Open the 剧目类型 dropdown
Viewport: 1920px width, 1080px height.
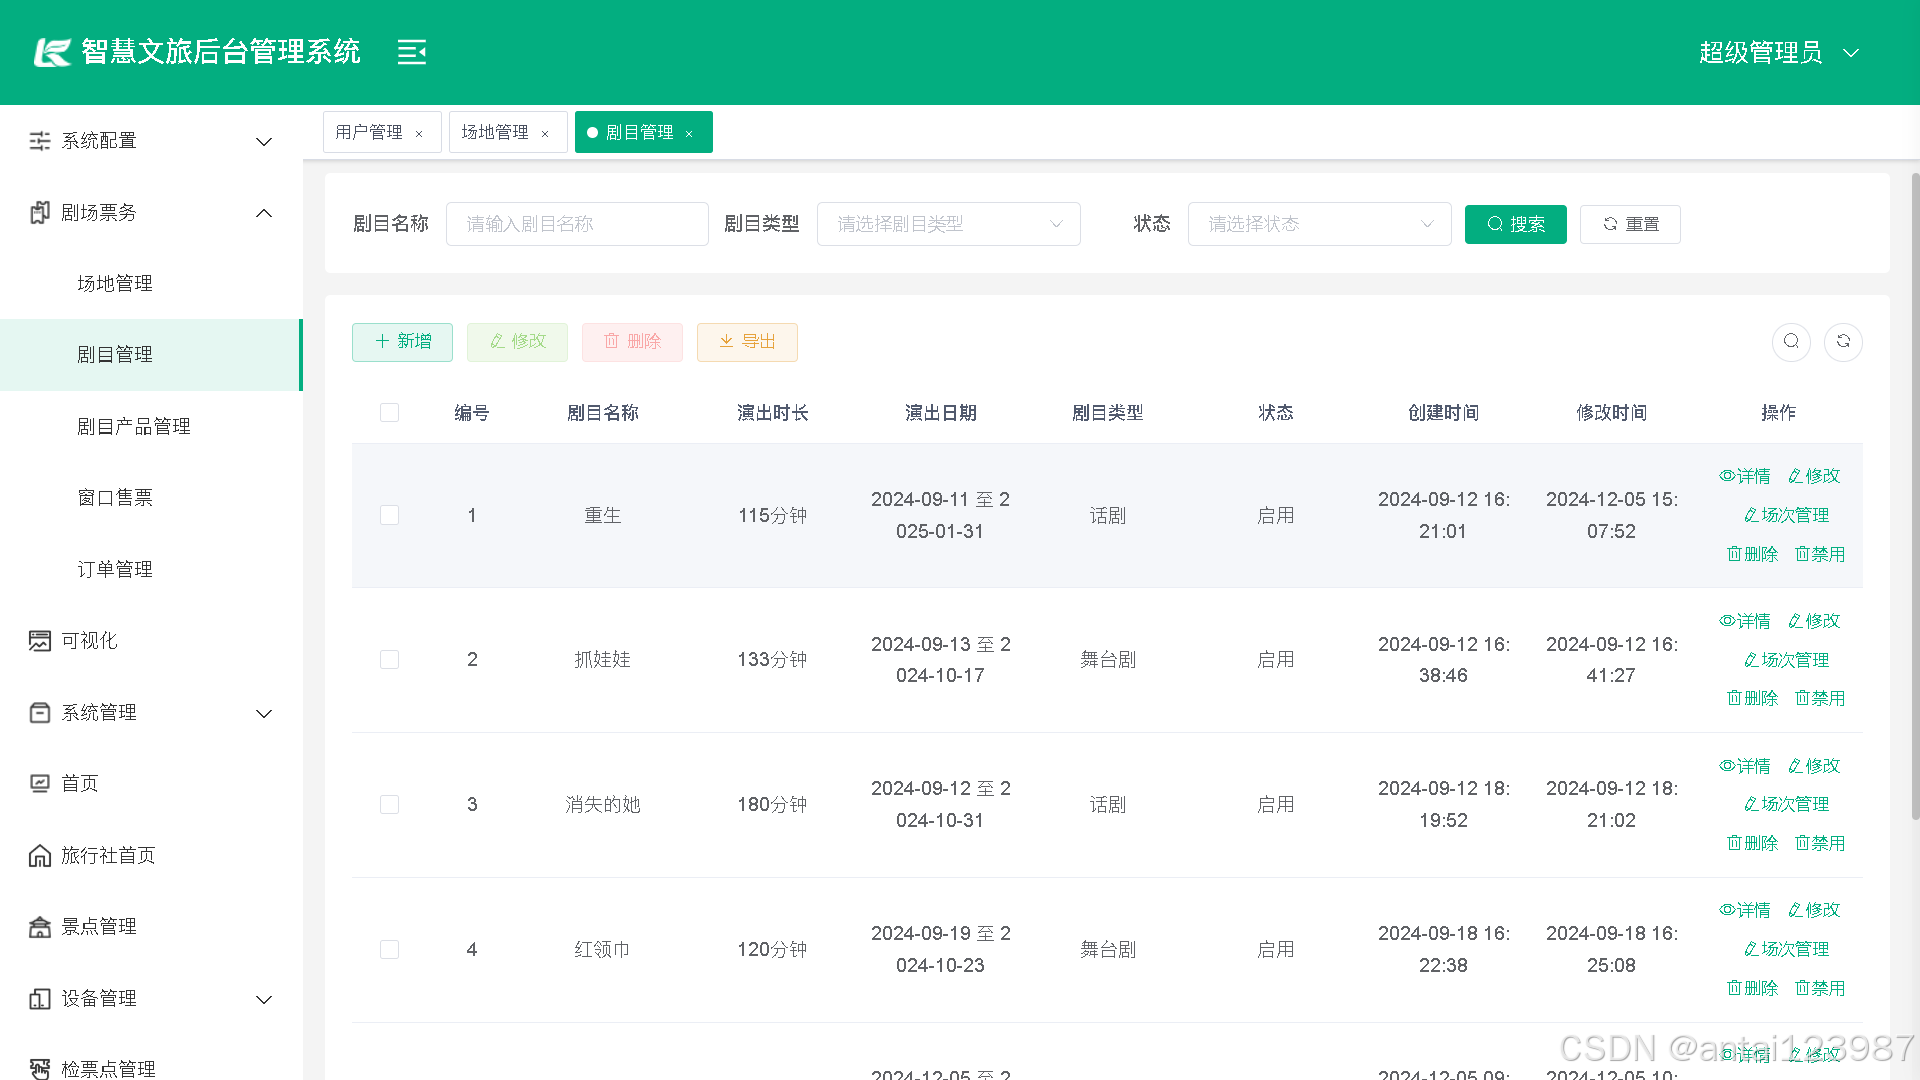coord(948,224)
